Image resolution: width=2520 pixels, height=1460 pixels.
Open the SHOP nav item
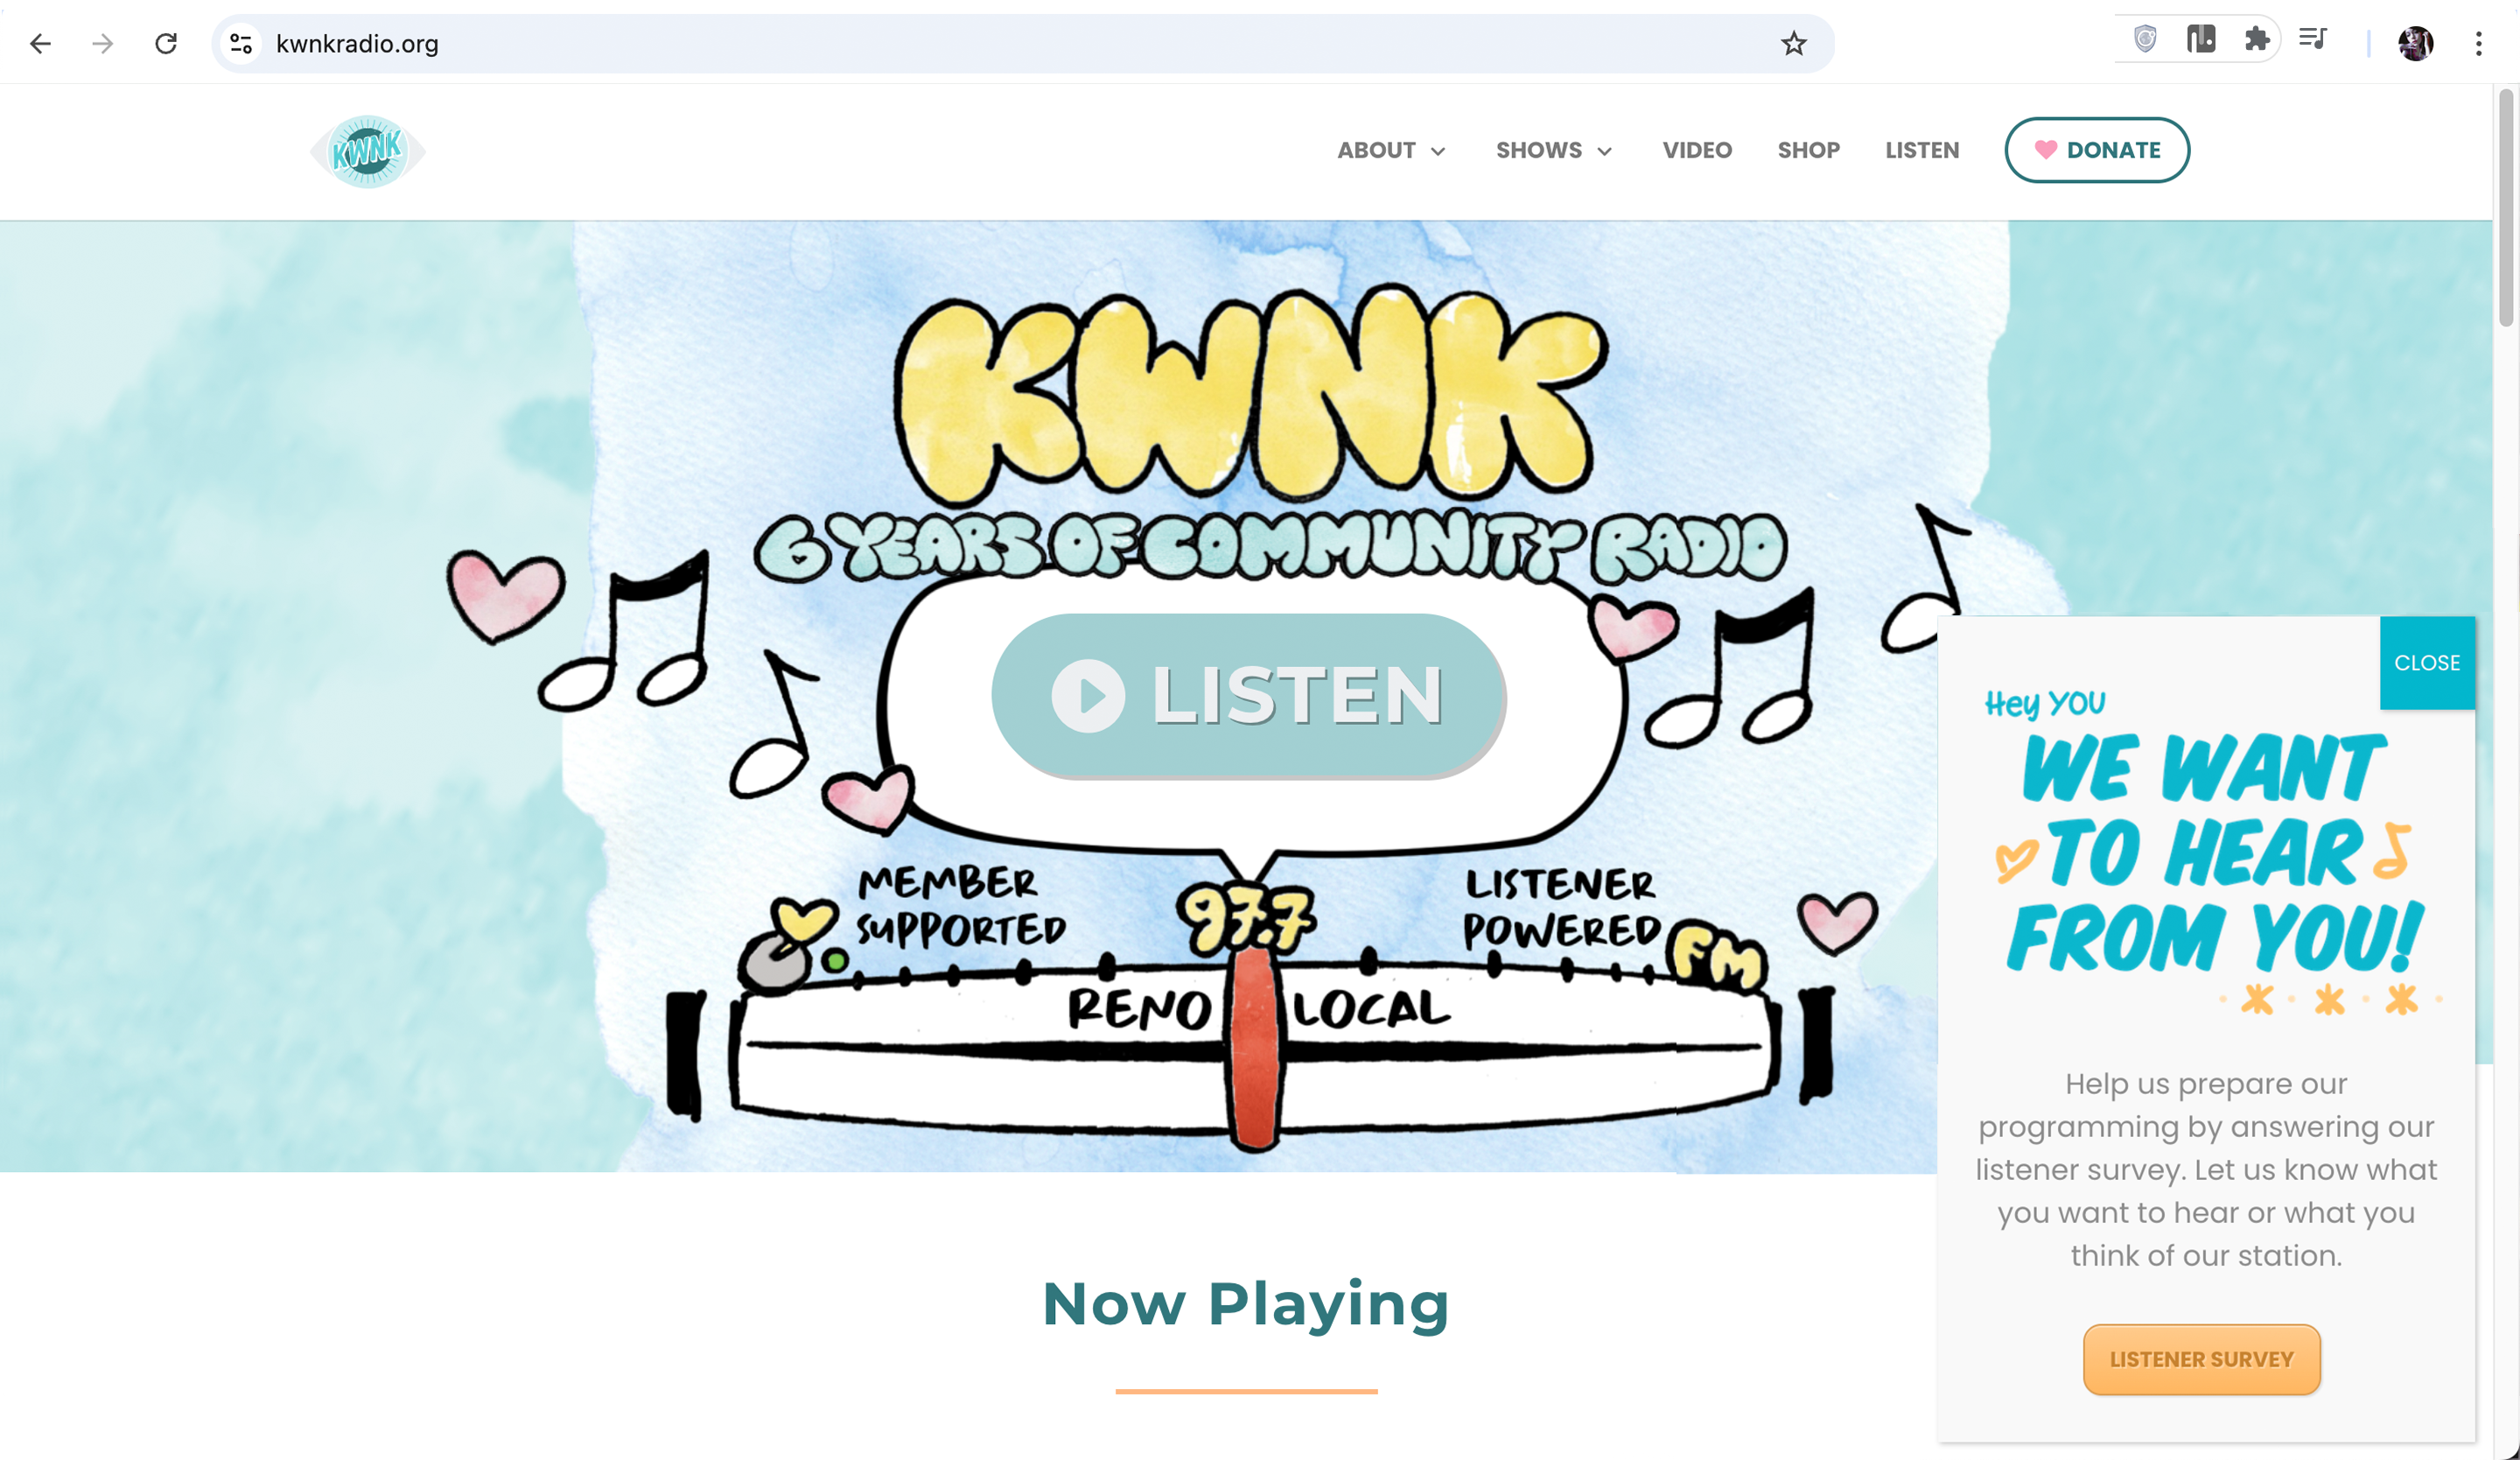coord(1808,151)
